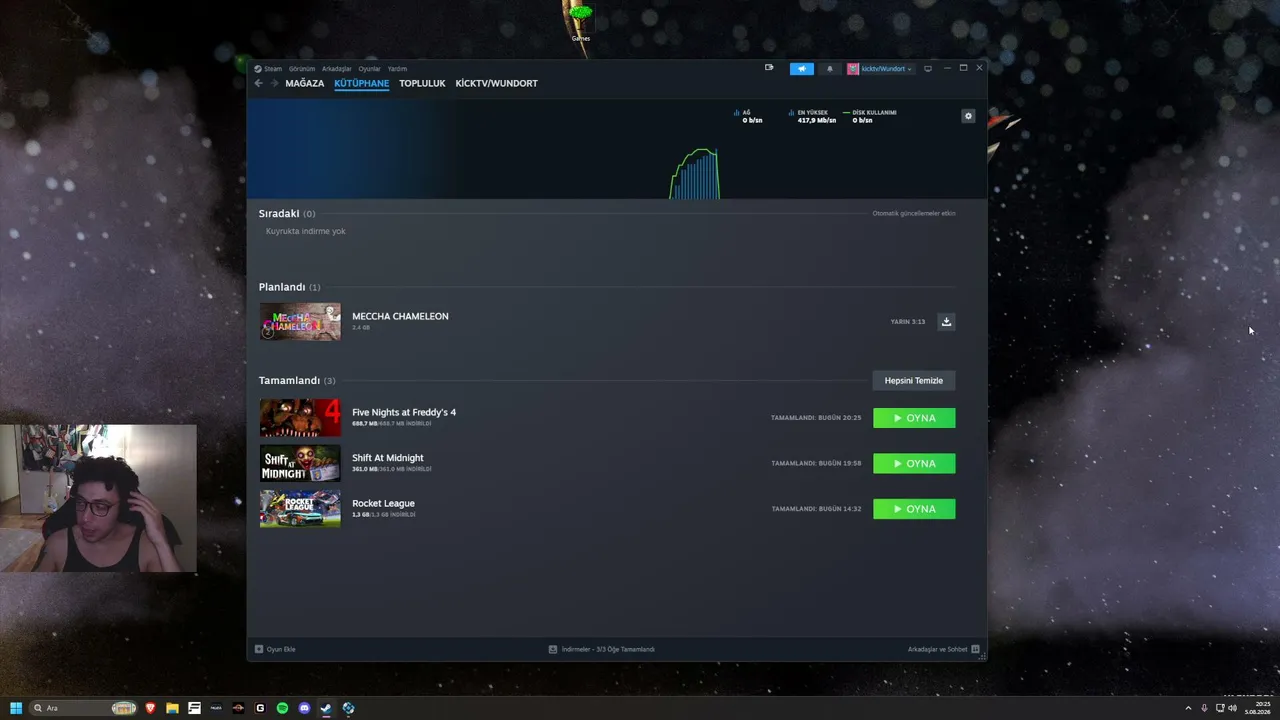Viewport: 1280px width, 720px height.
Task: Open the download settings gear
Action: [968, 116]
